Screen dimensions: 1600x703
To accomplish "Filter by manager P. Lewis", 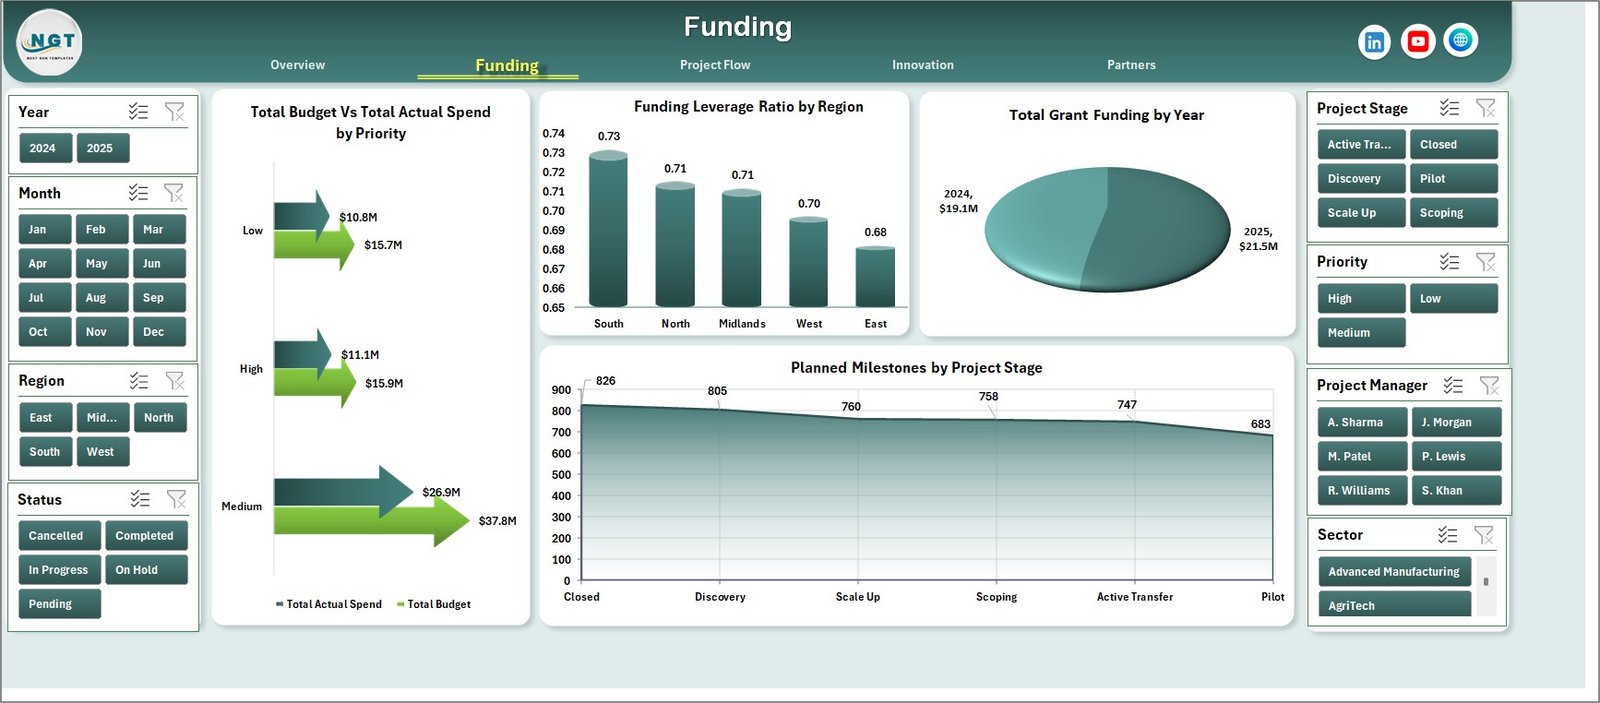I will (x=1456, y=456).
